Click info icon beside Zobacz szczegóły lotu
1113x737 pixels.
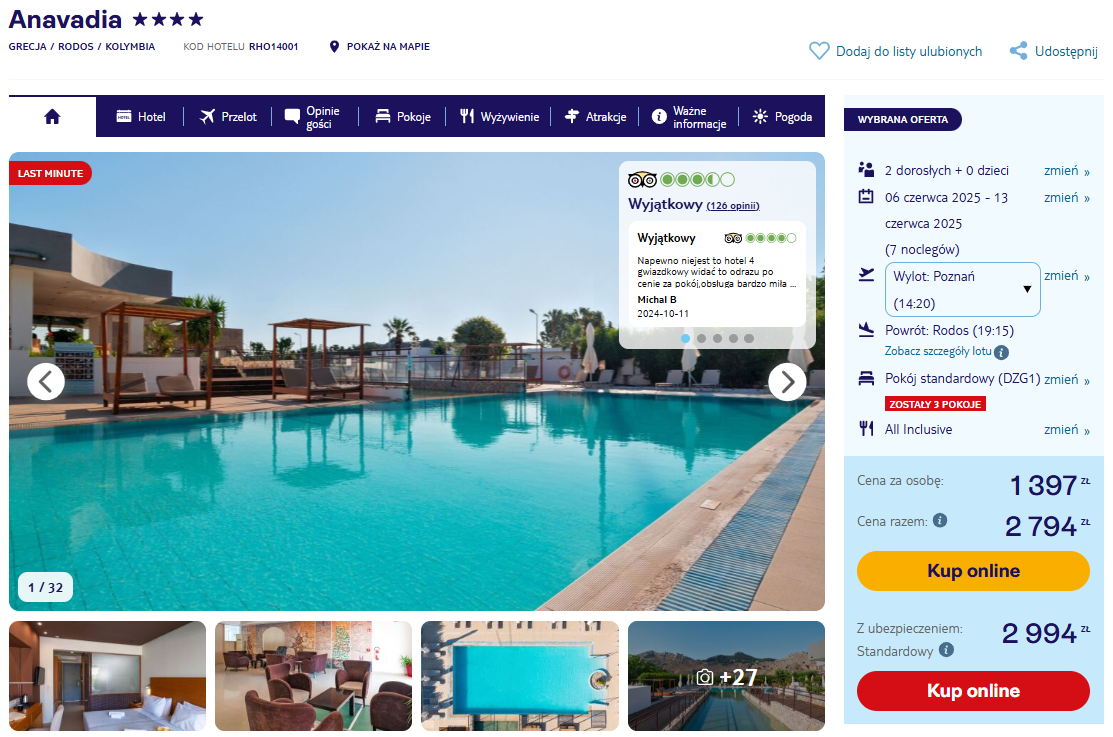point(1002,352)
